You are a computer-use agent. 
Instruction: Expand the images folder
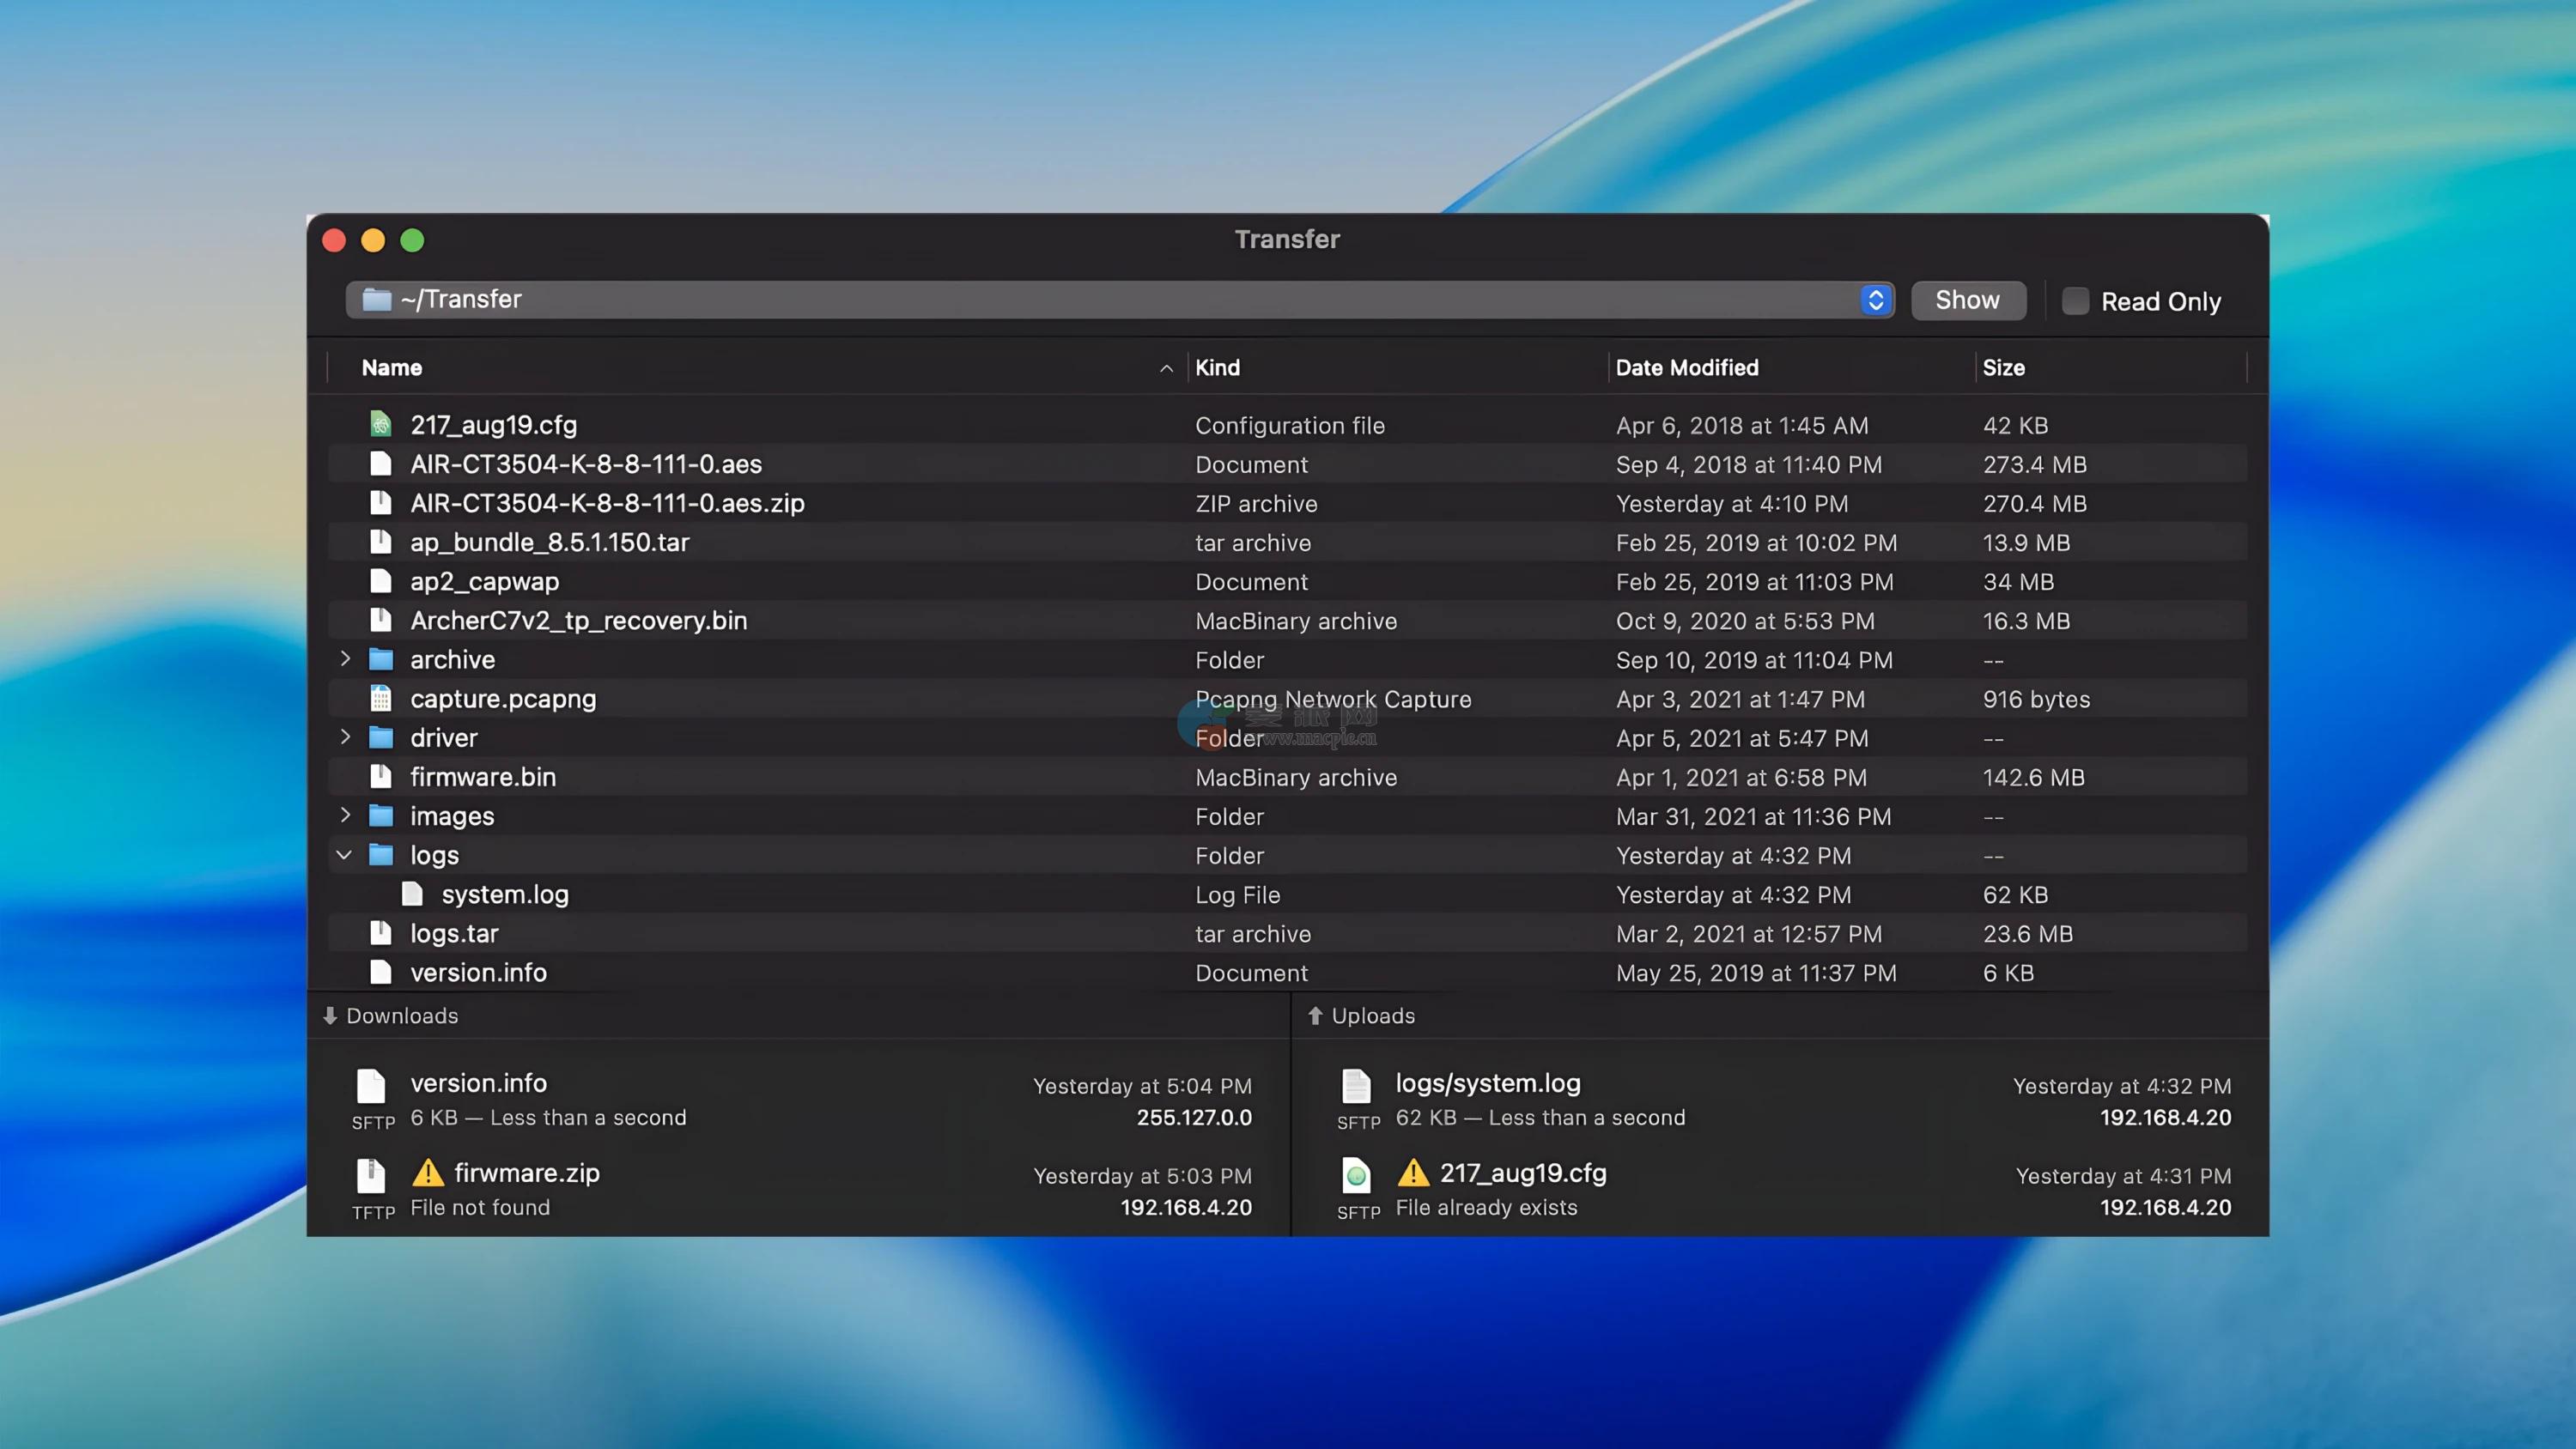pos(345,815)
